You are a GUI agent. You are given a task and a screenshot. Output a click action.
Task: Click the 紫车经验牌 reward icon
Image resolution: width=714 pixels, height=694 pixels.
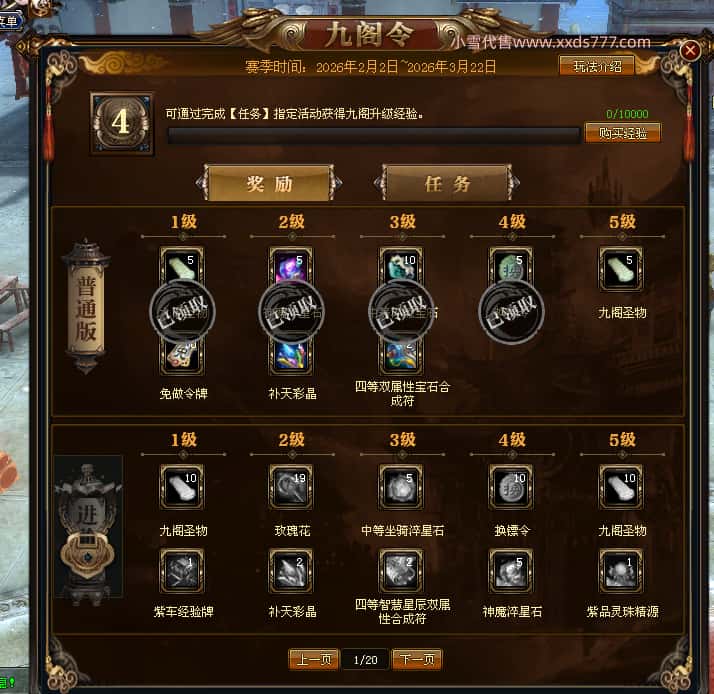(182, 571)
